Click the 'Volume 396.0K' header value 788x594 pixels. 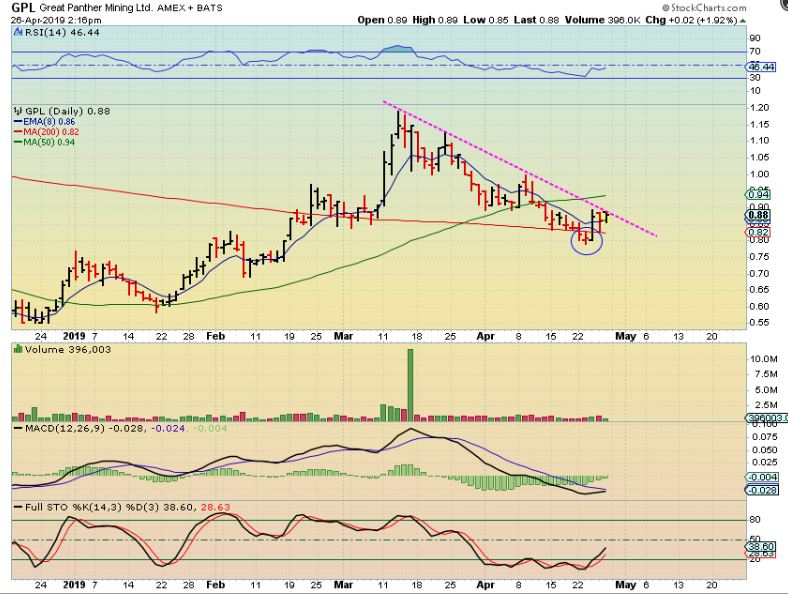point(602,20)
